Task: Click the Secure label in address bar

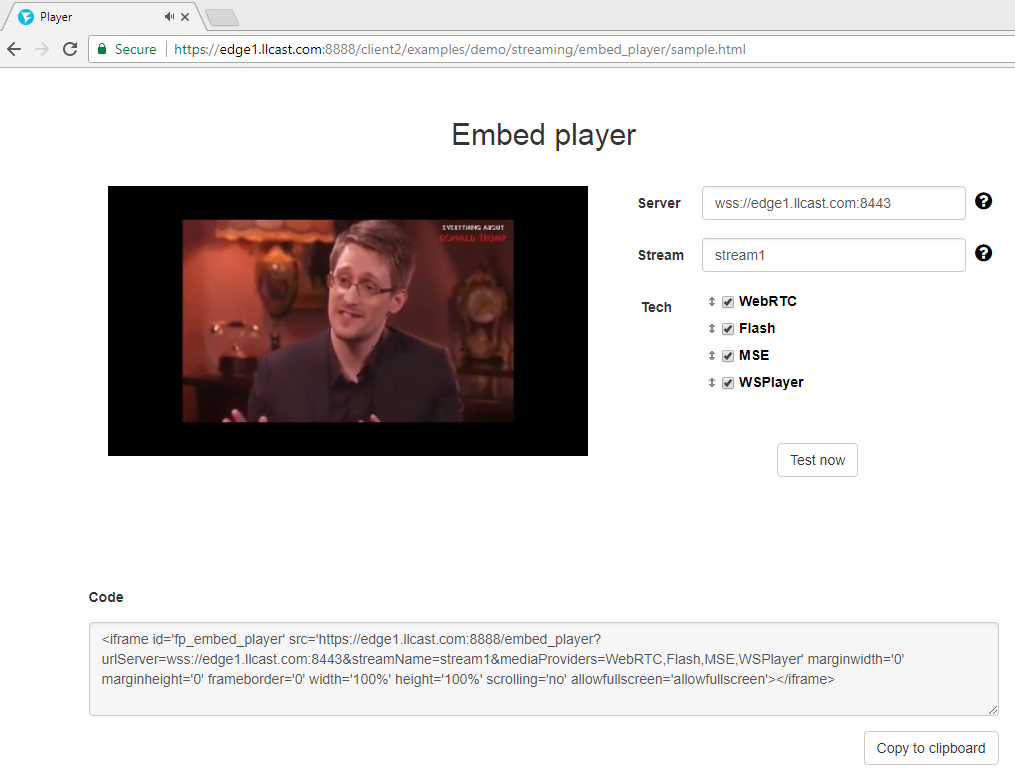Action: tap(135, 49)
